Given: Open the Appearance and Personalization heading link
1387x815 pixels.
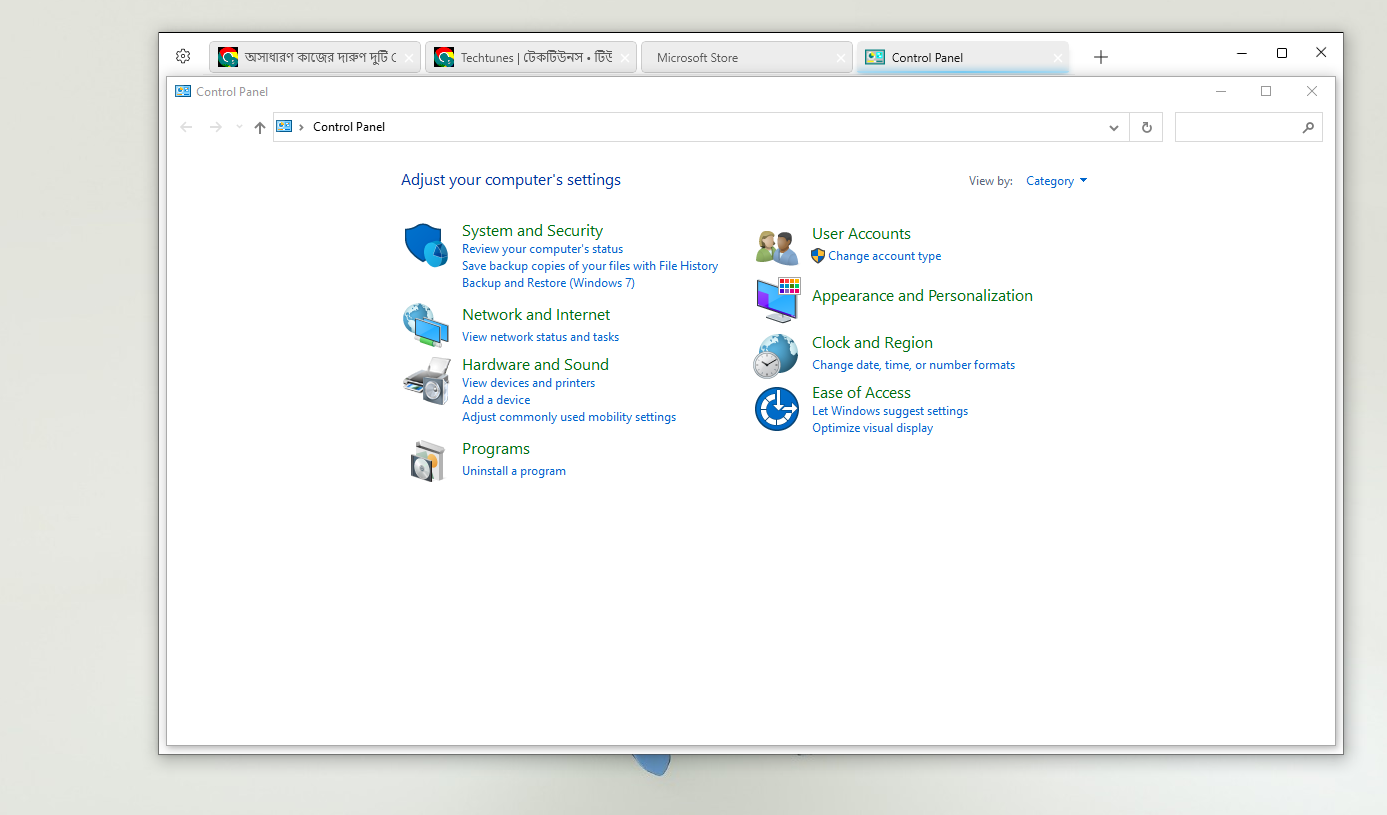Looking at the screenshot, I should [x=922, y=296].
